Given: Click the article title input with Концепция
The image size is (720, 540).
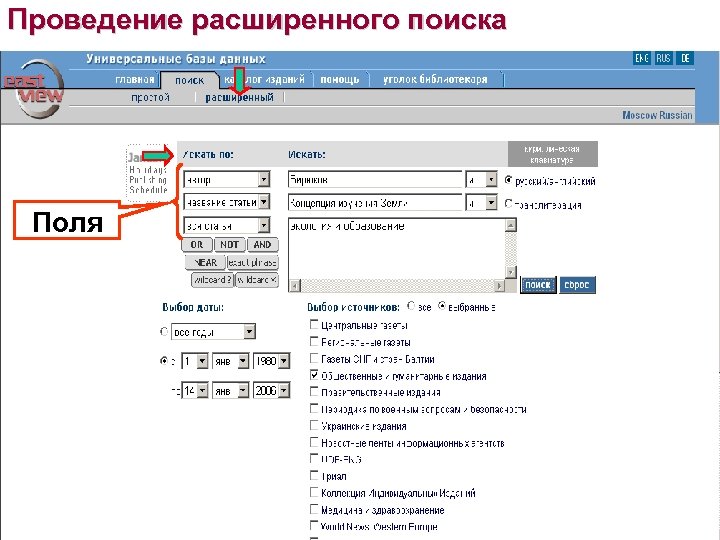Looking at the screenshot, I should (x=375, y=202).
